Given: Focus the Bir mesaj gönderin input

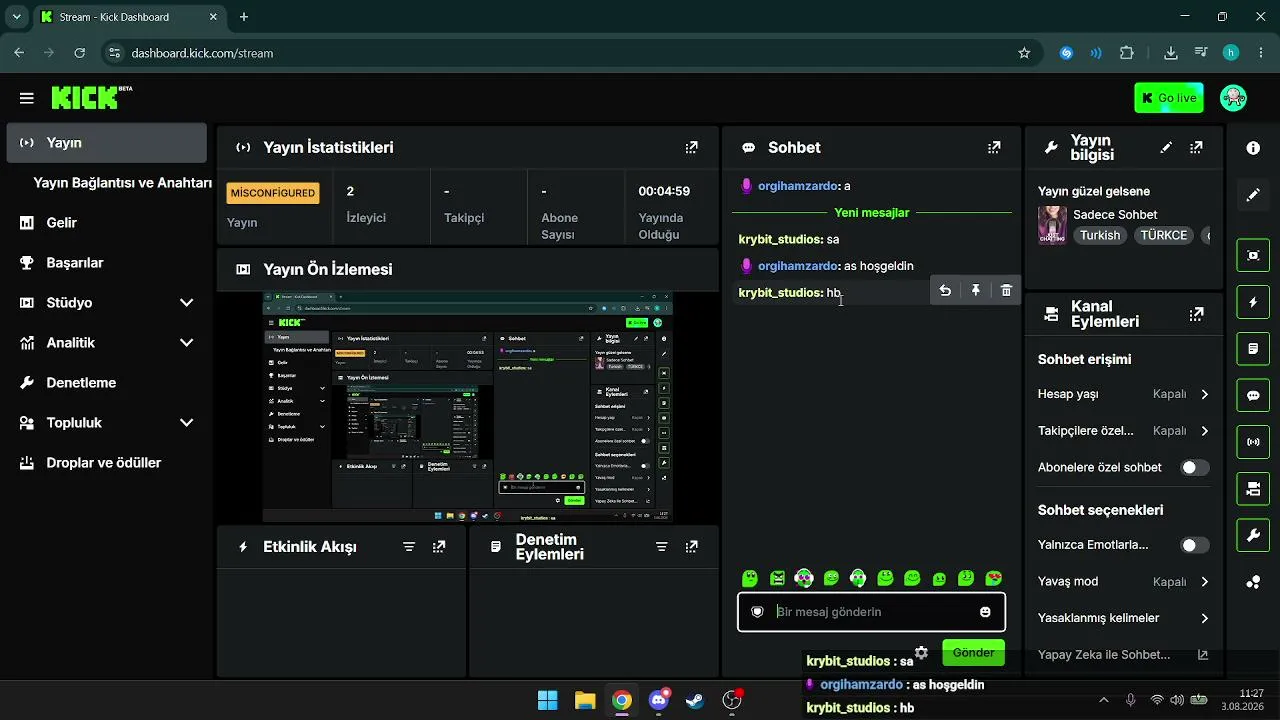Looking at the screenshot, I should (871, 612).
